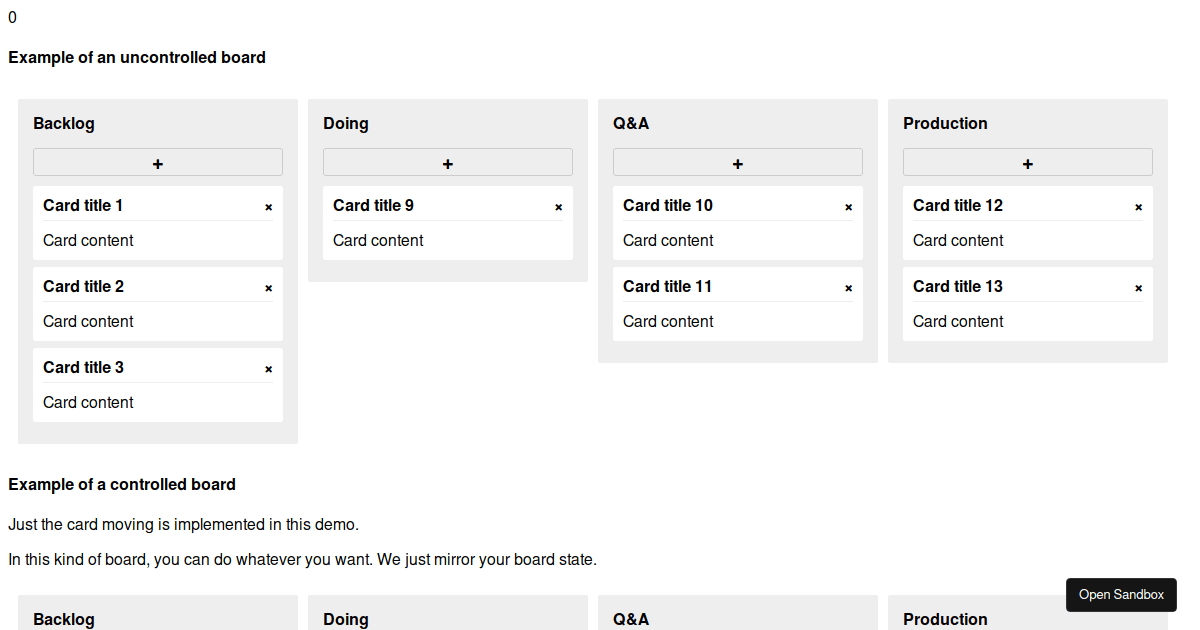Remove Card title 1 using its × icon
This screenshot has width=1200, height=630.
click(268, 206)
